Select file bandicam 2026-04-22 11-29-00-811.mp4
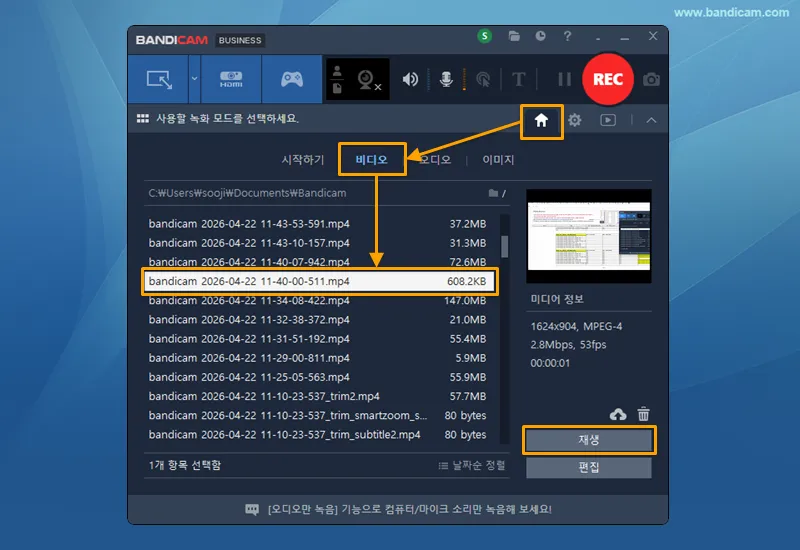The width and height of the screenshot is (800, 550). coord(317,358)
